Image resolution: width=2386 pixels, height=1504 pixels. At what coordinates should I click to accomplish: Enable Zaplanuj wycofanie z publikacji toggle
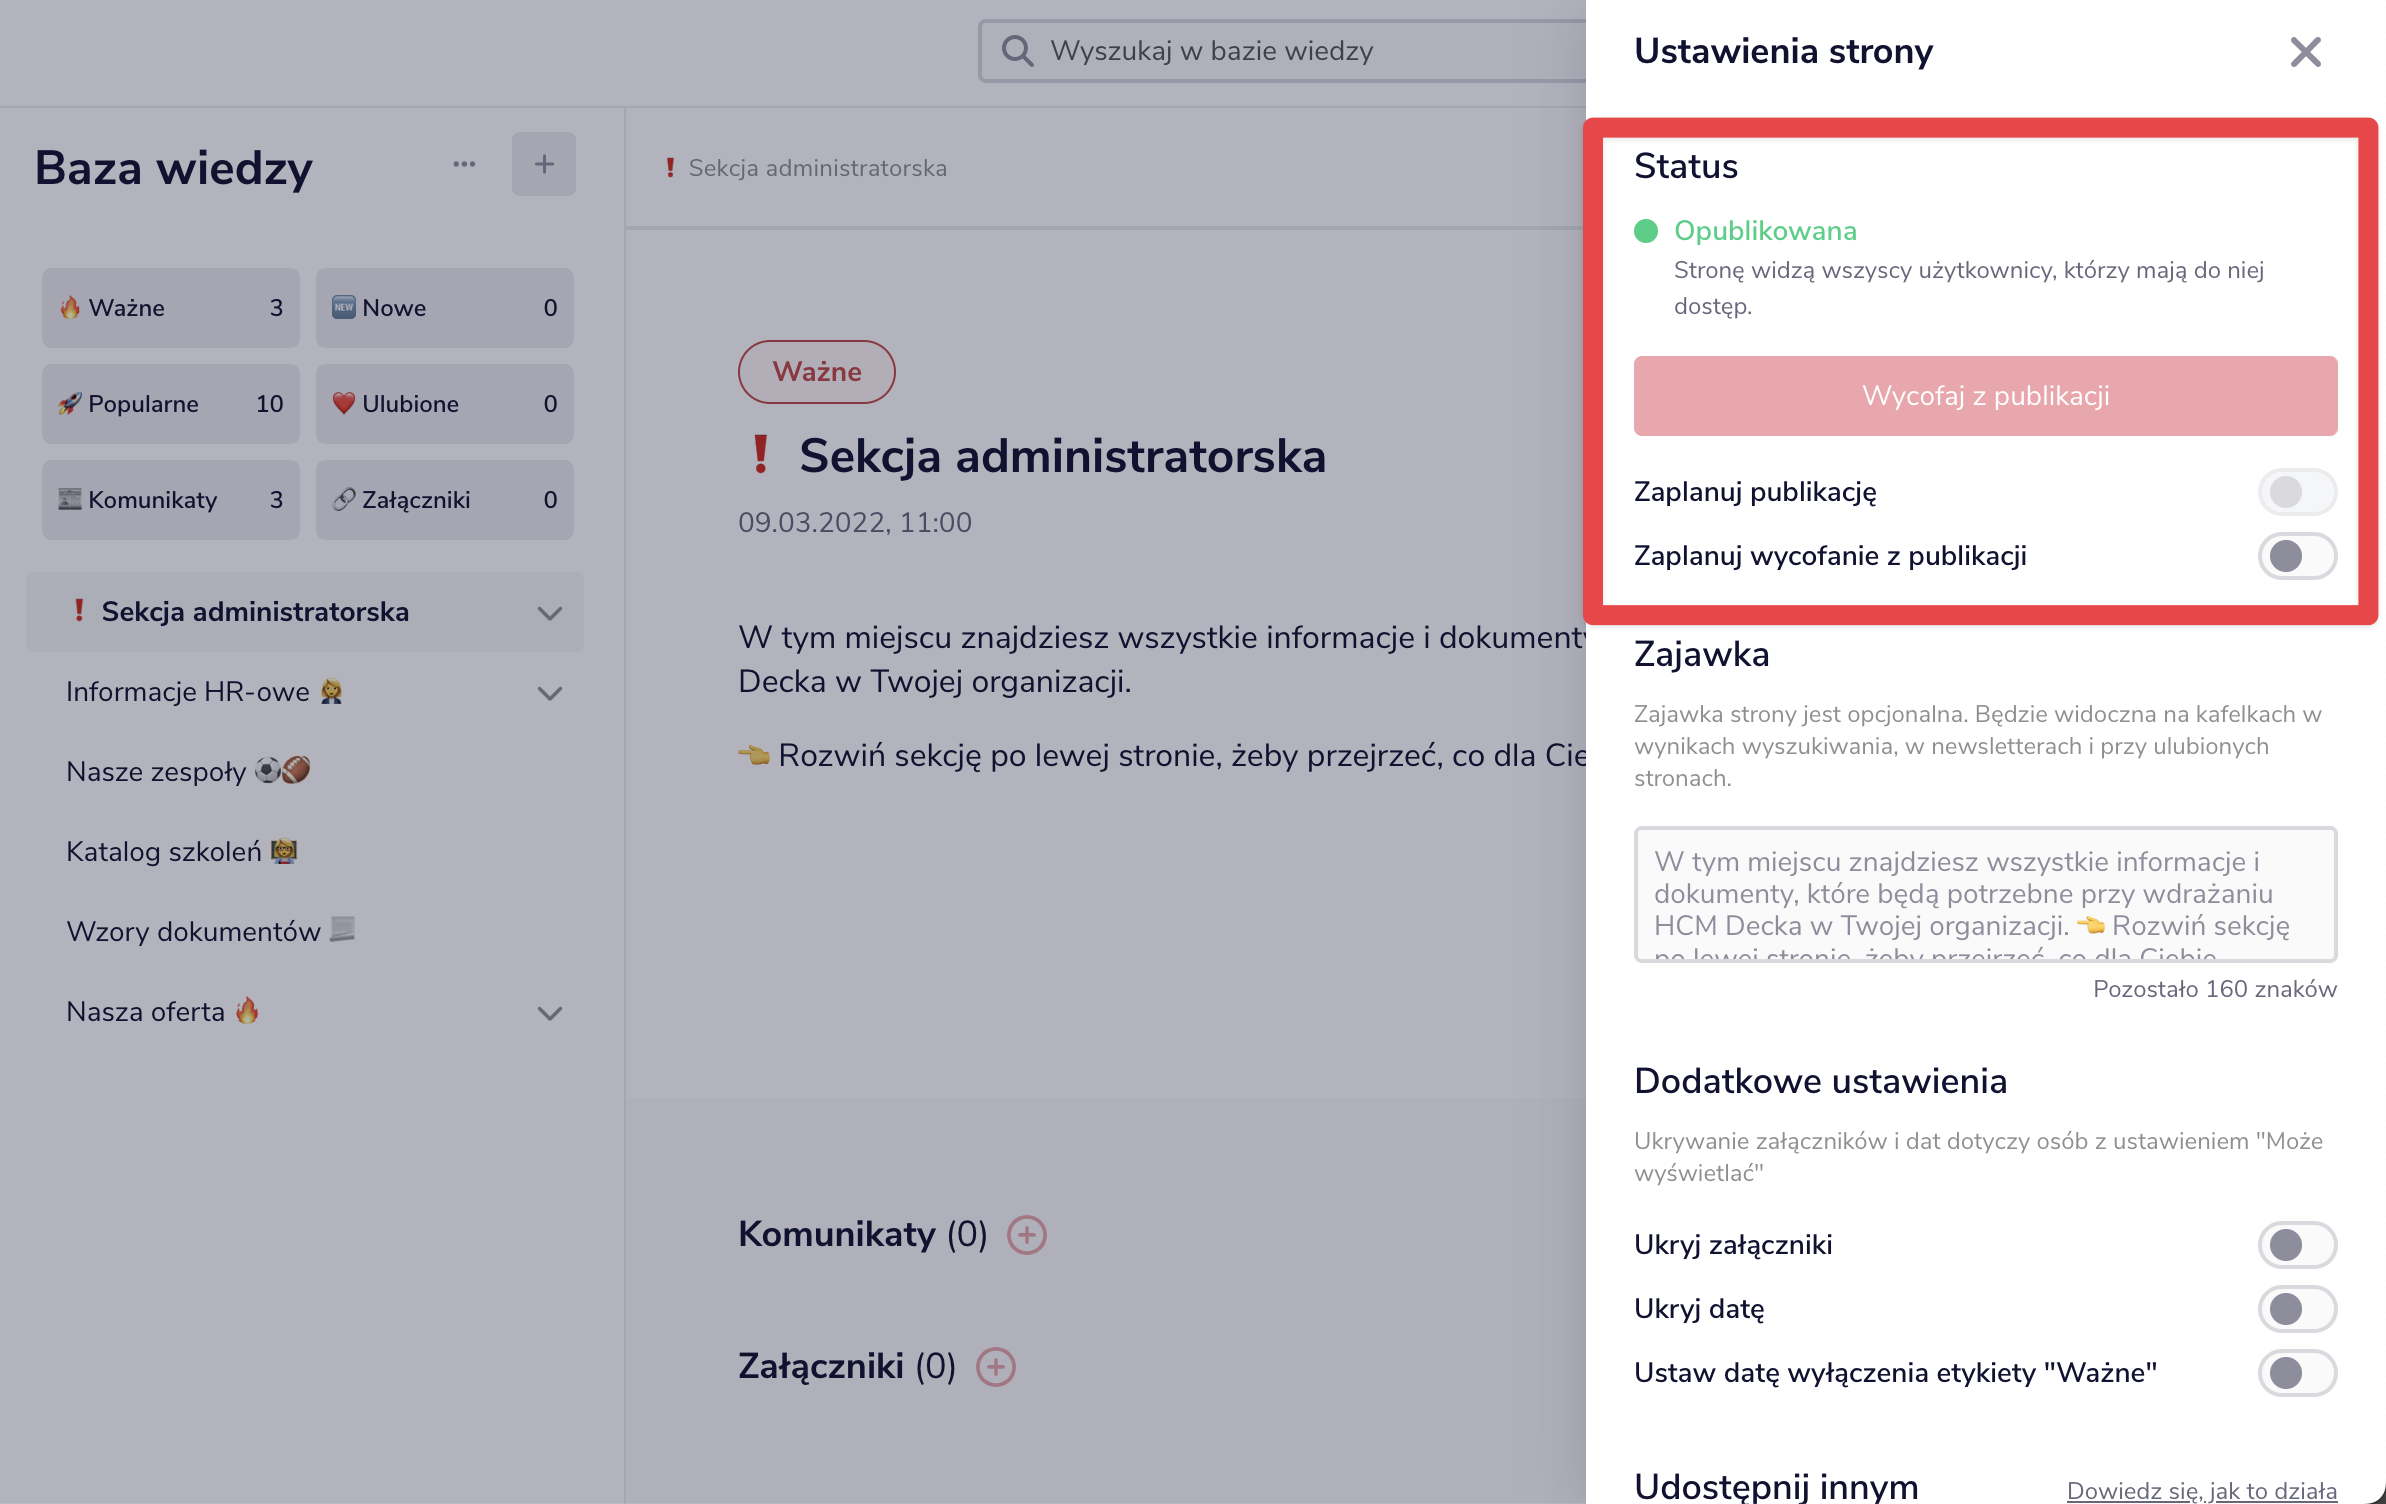[x=2296, y=556]
